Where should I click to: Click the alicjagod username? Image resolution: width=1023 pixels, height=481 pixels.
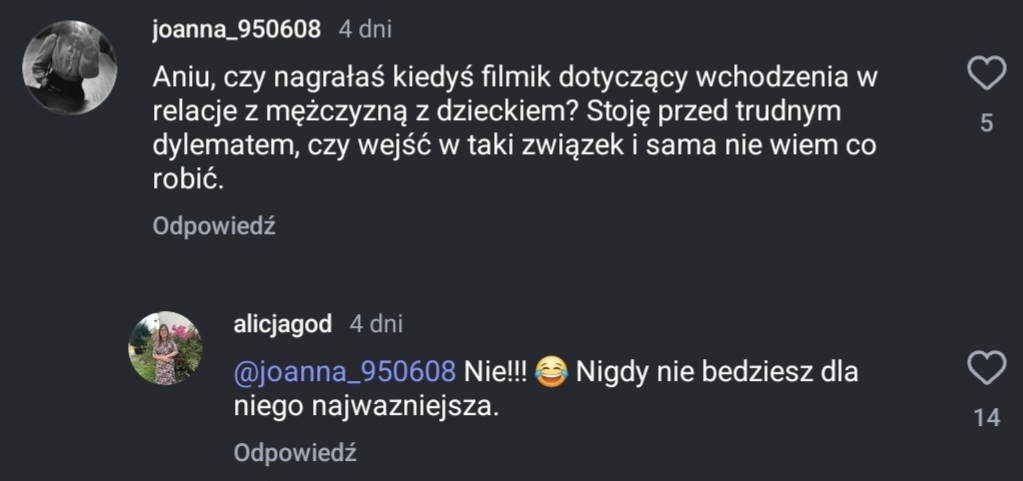(x=282, y=325)
